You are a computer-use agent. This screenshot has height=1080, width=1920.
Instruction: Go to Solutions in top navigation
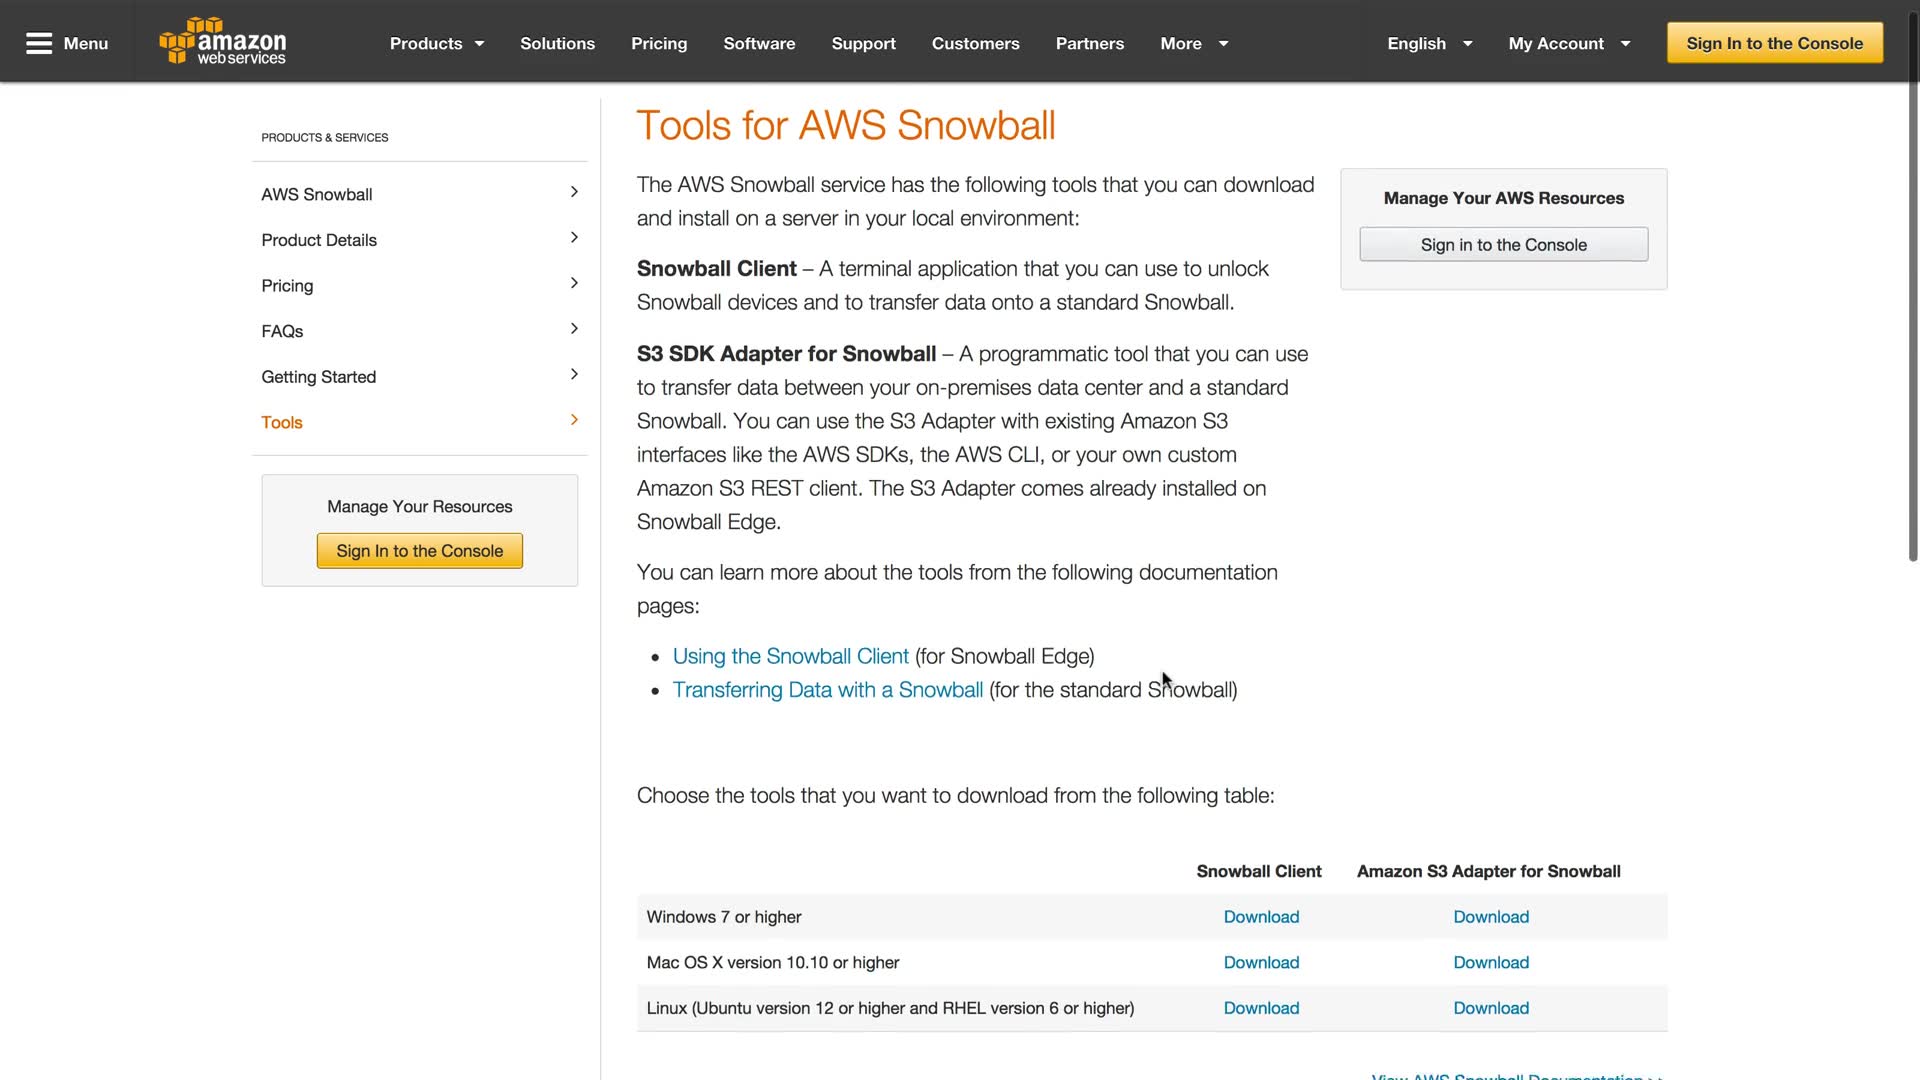pyautogui.click(x=557, y=43)
